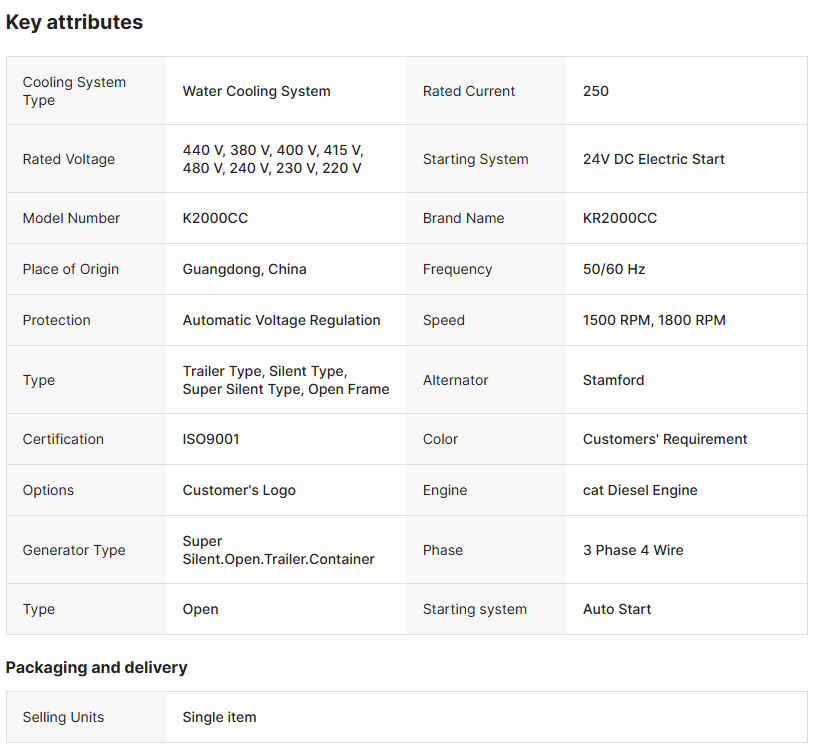Image resolution: width=816 pixels, height=756 pixels.
Task: Select the ISO9001 certification value
Action: click(211, 439)
